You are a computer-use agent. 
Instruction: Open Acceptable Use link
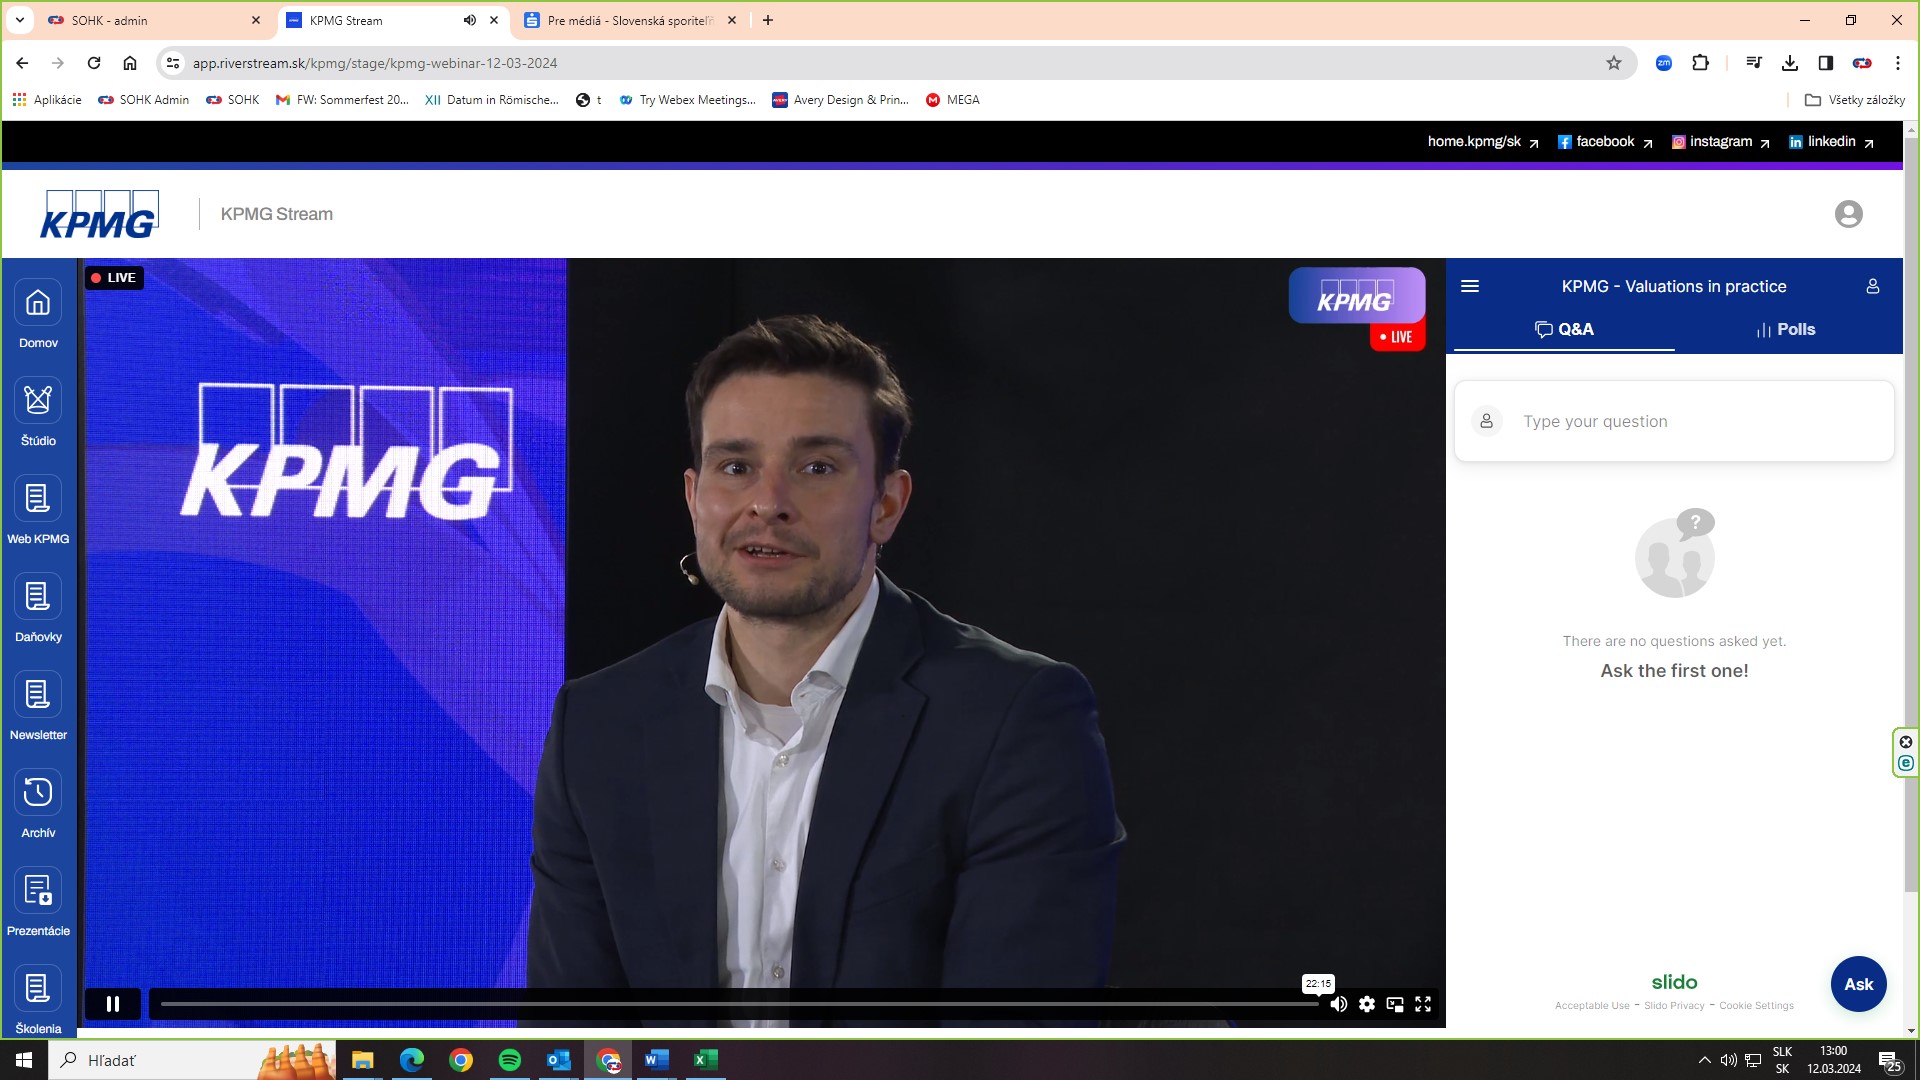[1592, 1006]
